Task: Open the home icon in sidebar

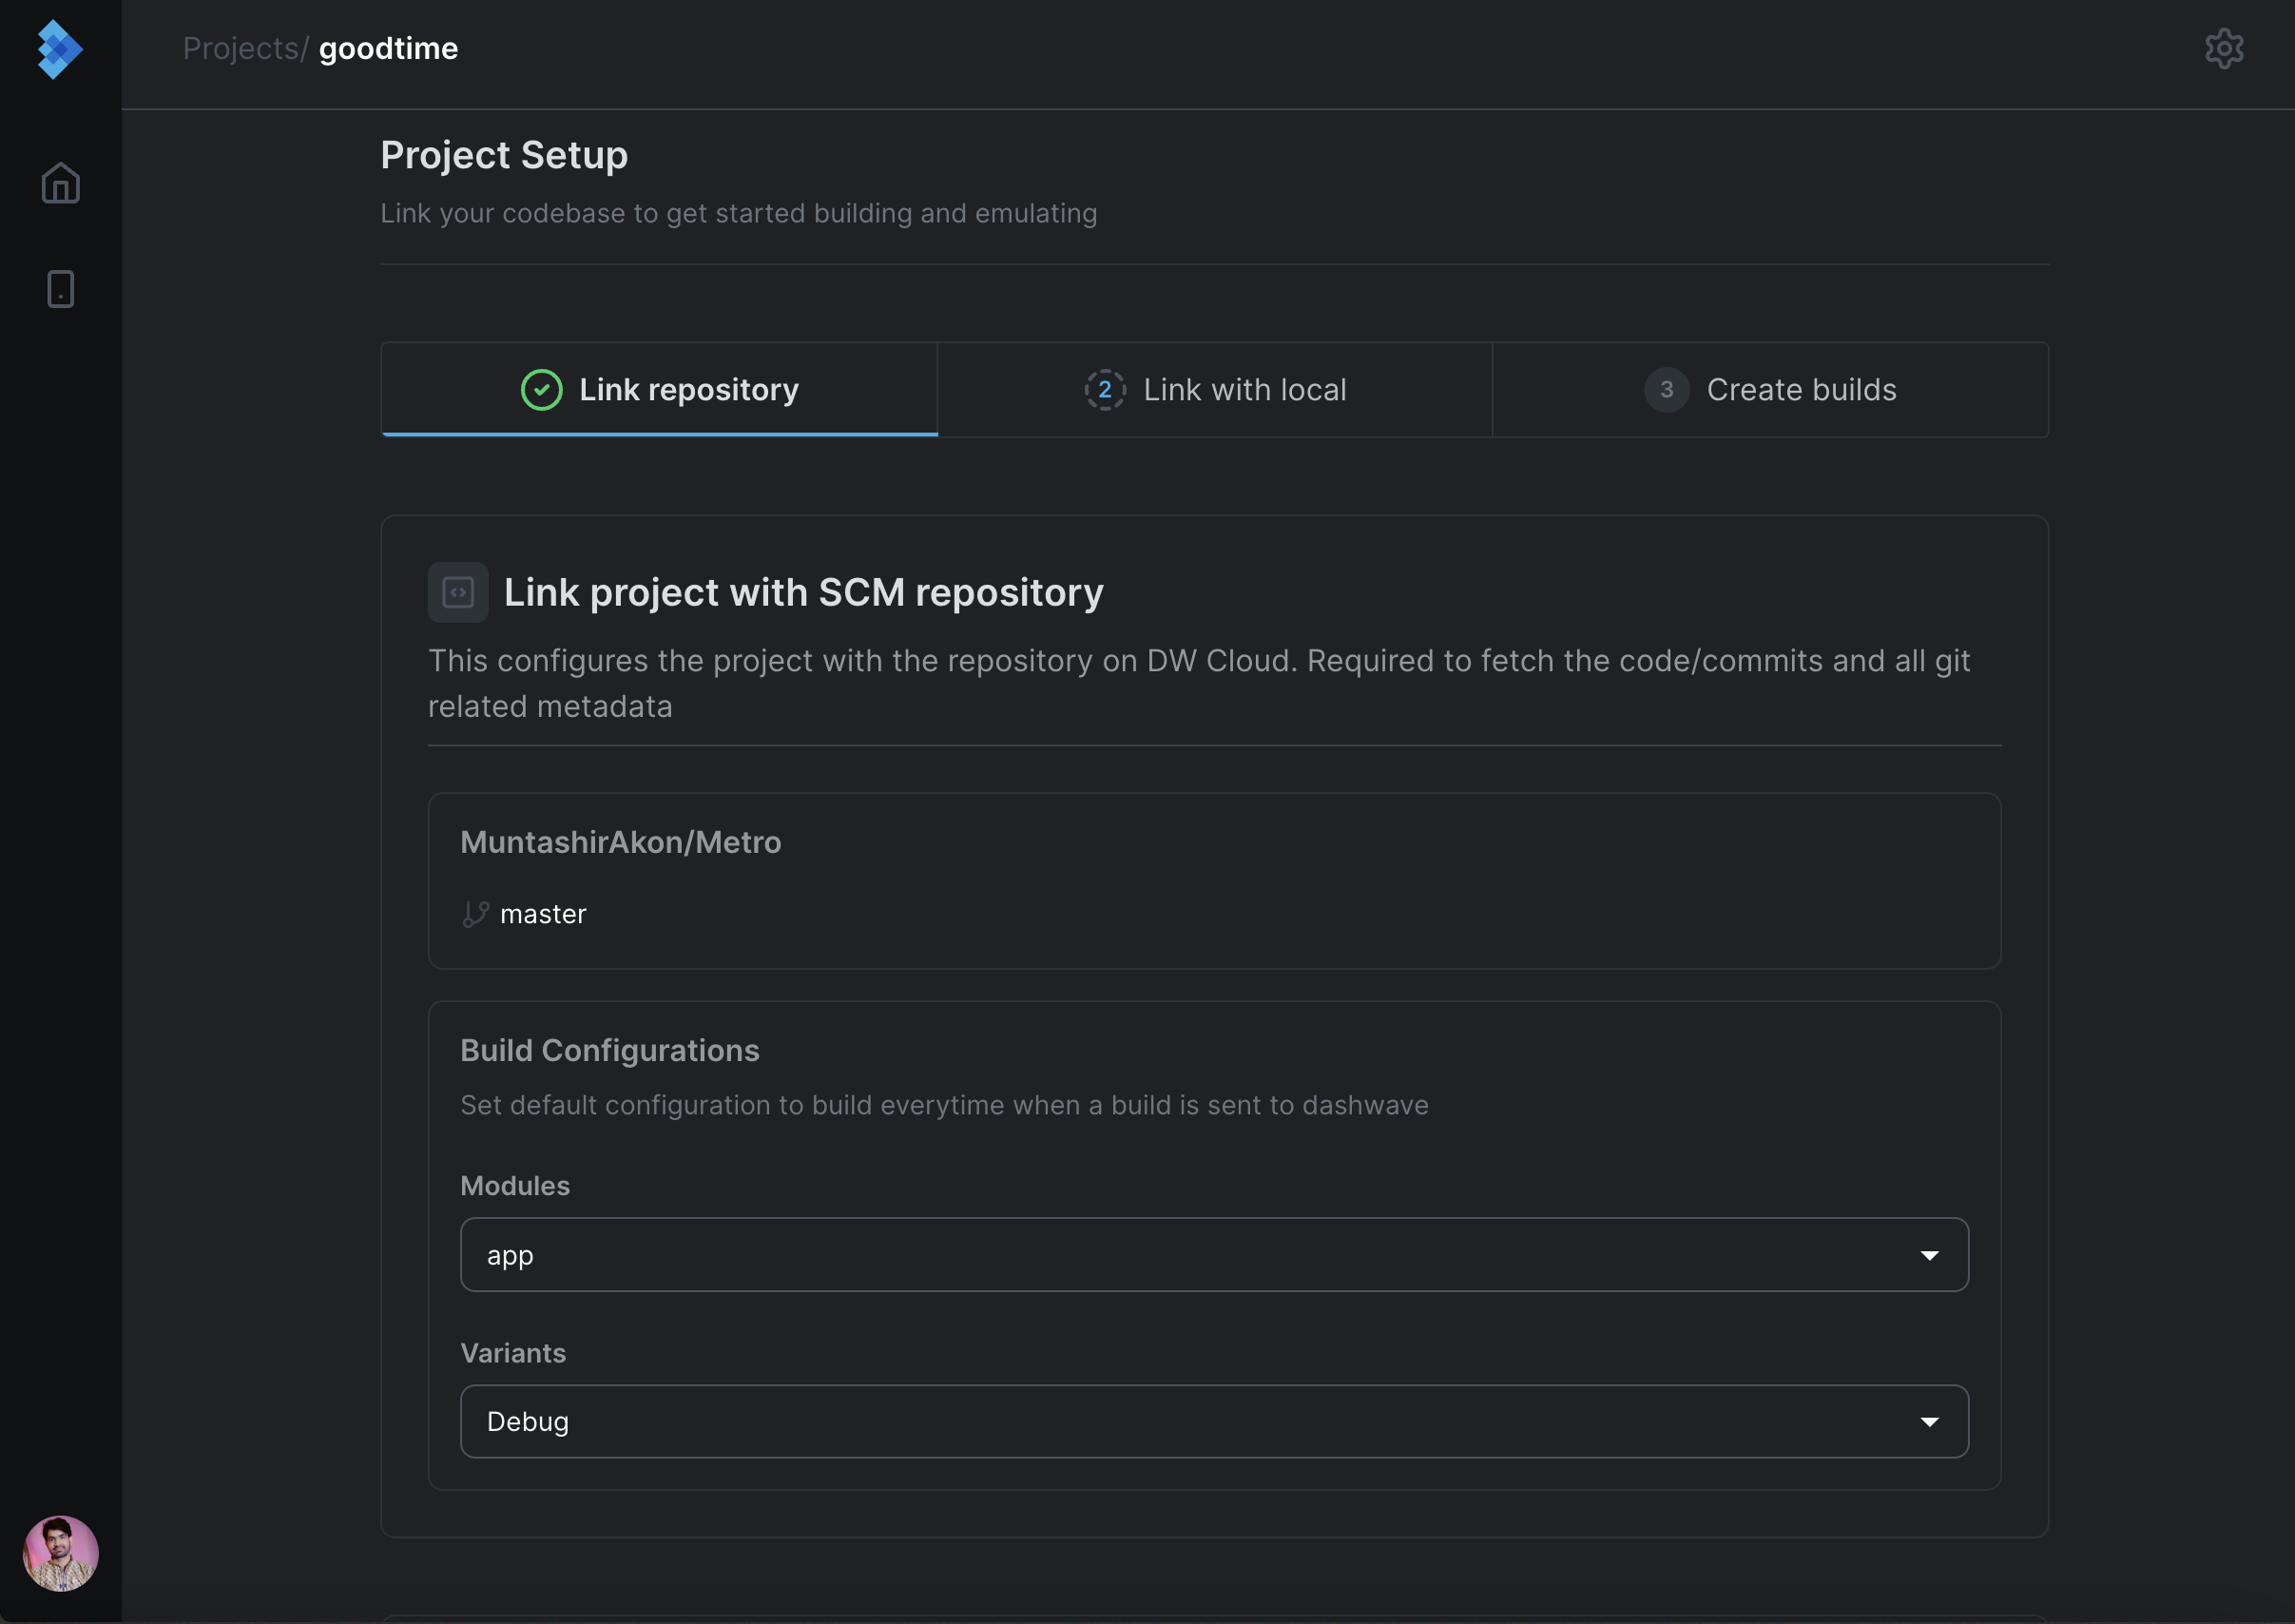Action: tap(60, 183)
